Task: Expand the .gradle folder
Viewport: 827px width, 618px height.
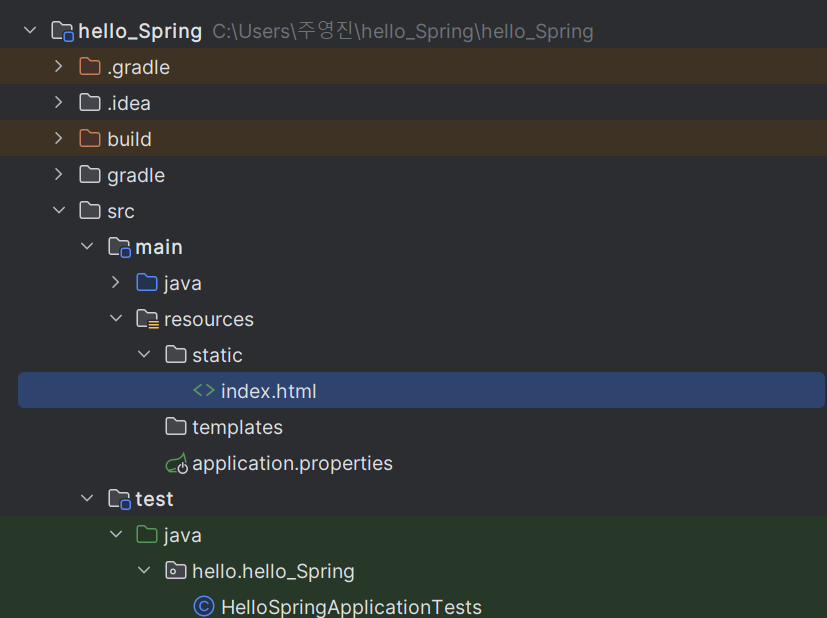Action: 59,67
